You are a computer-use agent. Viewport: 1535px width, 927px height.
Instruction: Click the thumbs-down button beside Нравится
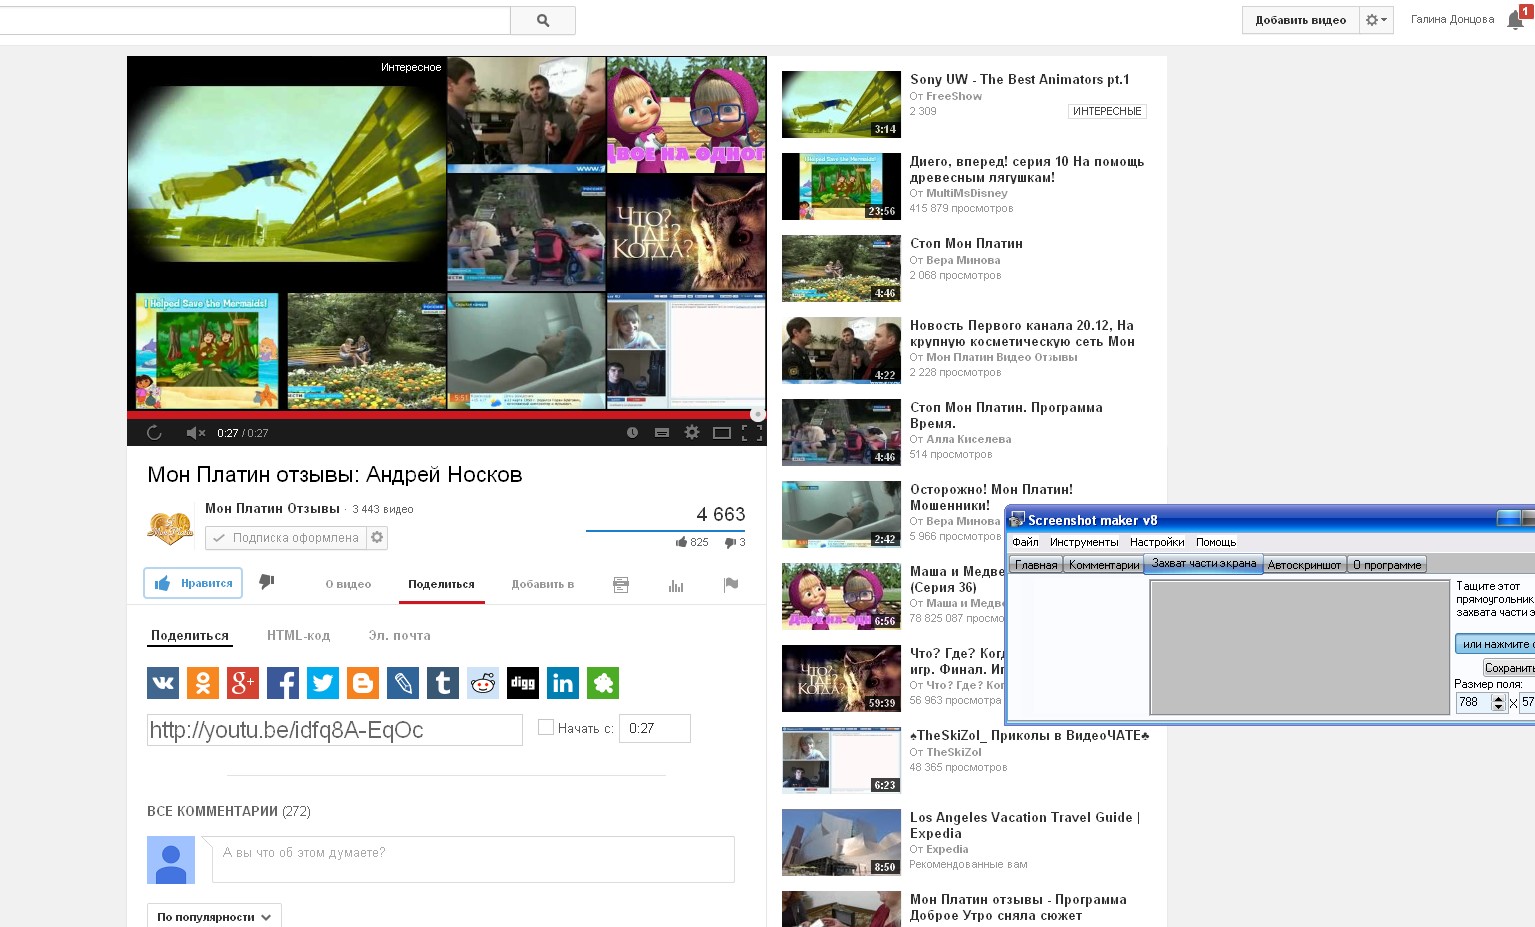point(267,582)
